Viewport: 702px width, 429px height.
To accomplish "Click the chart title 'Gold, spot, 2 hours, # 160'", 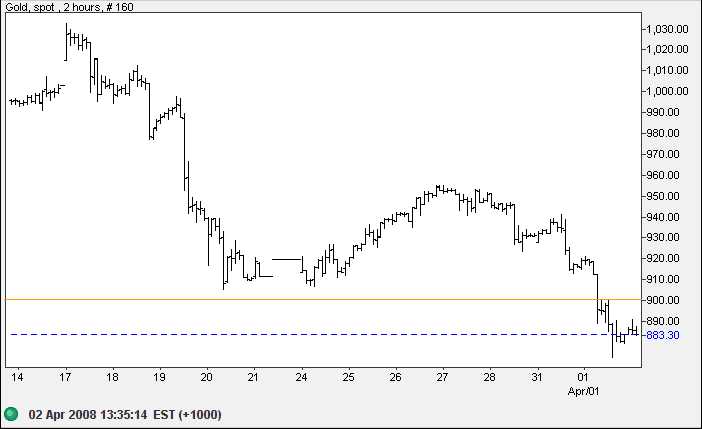I will click(x=69, y=7).
